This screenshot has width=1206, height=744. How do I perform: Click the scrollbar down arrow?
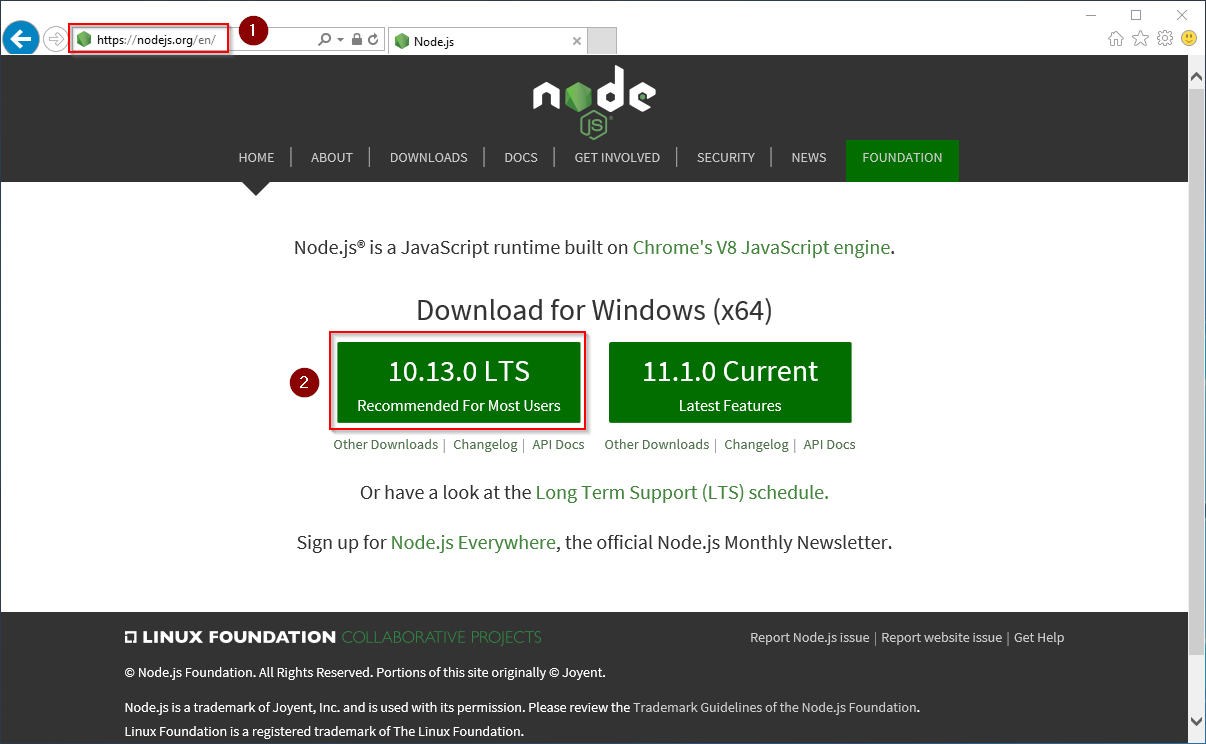pos(1196,720)
